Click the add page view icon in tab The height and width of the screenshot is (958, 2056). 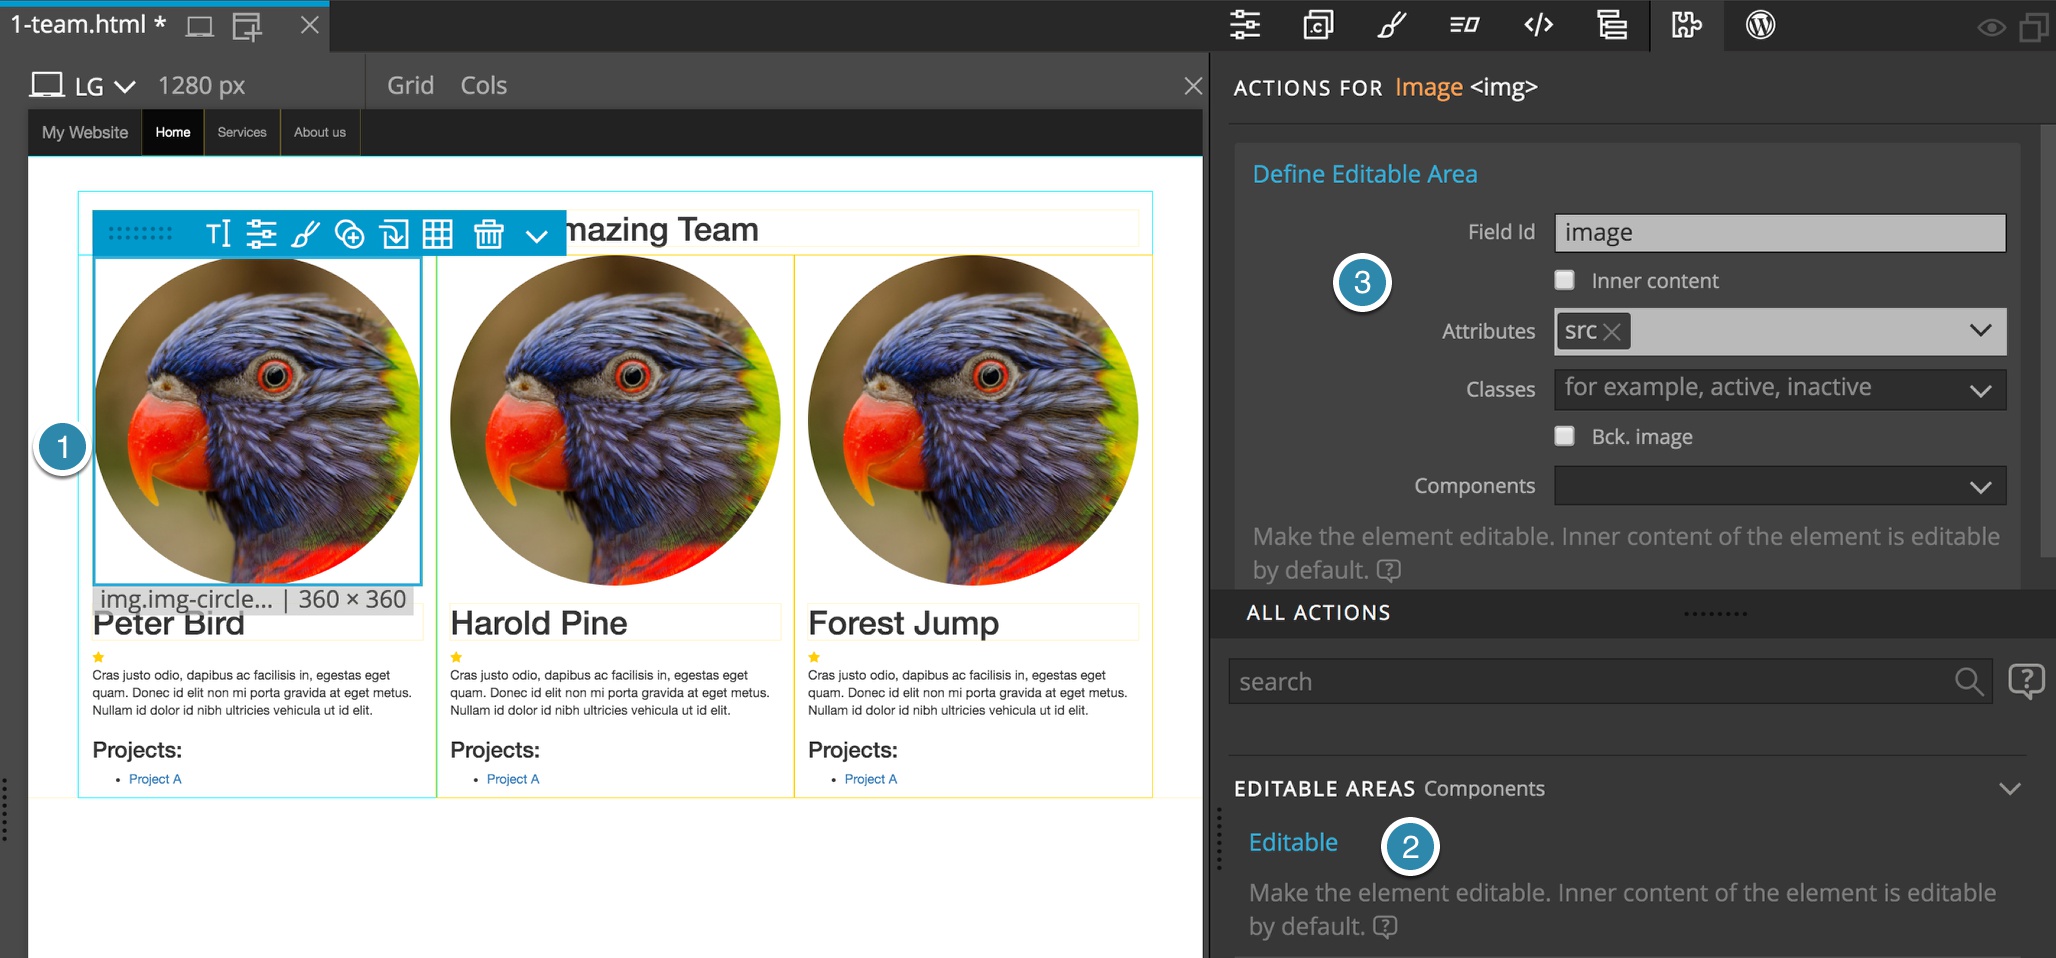tap(247, 27)
